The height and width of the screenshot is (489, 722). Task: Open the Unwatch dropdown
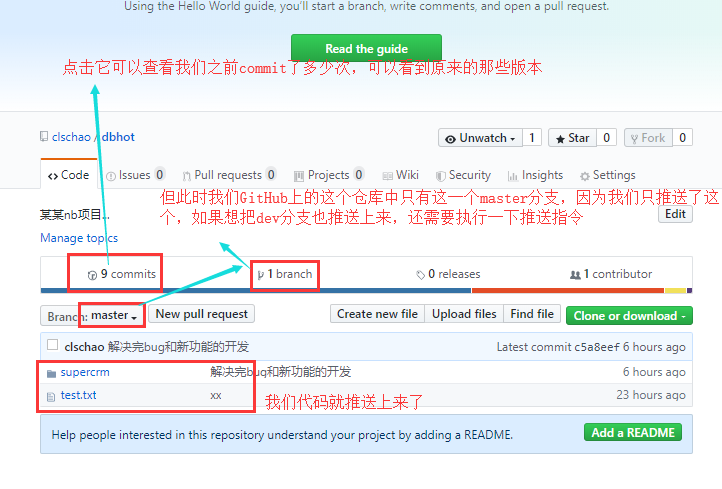[480, 138]
